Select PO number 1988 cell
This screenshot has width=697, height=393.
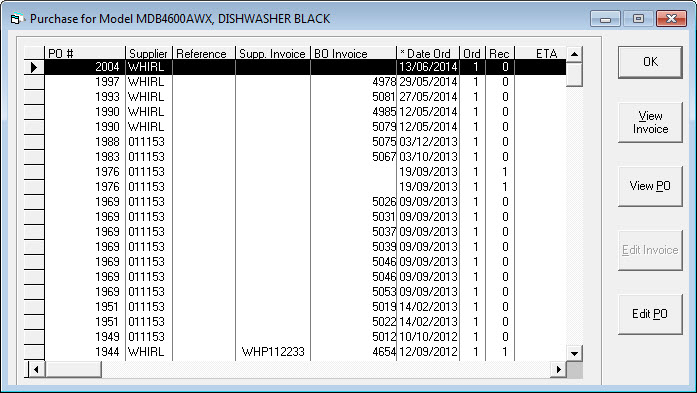(x=85, y=142)
